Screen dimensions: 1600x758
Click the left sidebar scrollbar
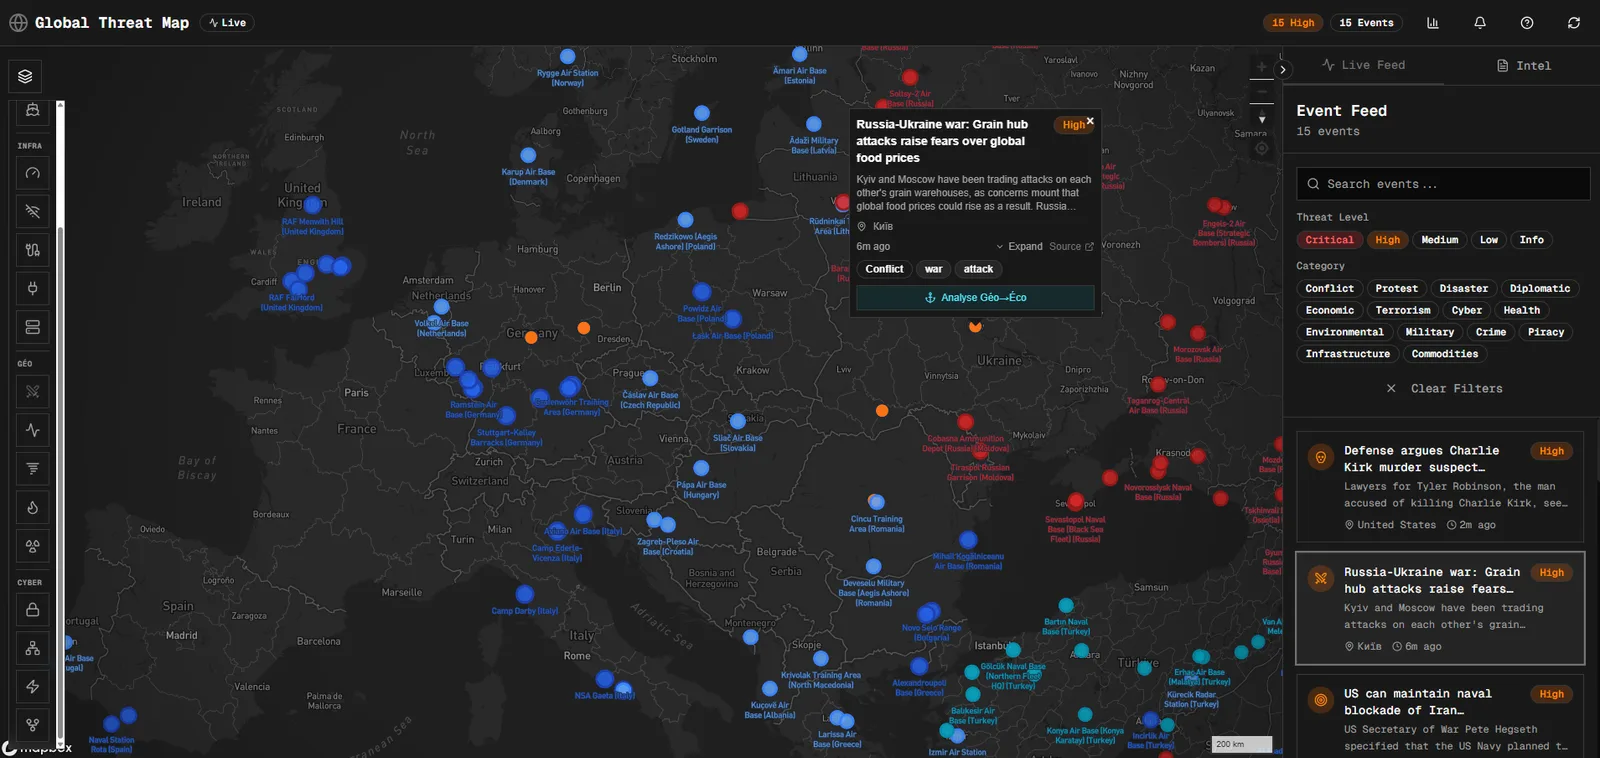click(60, 423)
